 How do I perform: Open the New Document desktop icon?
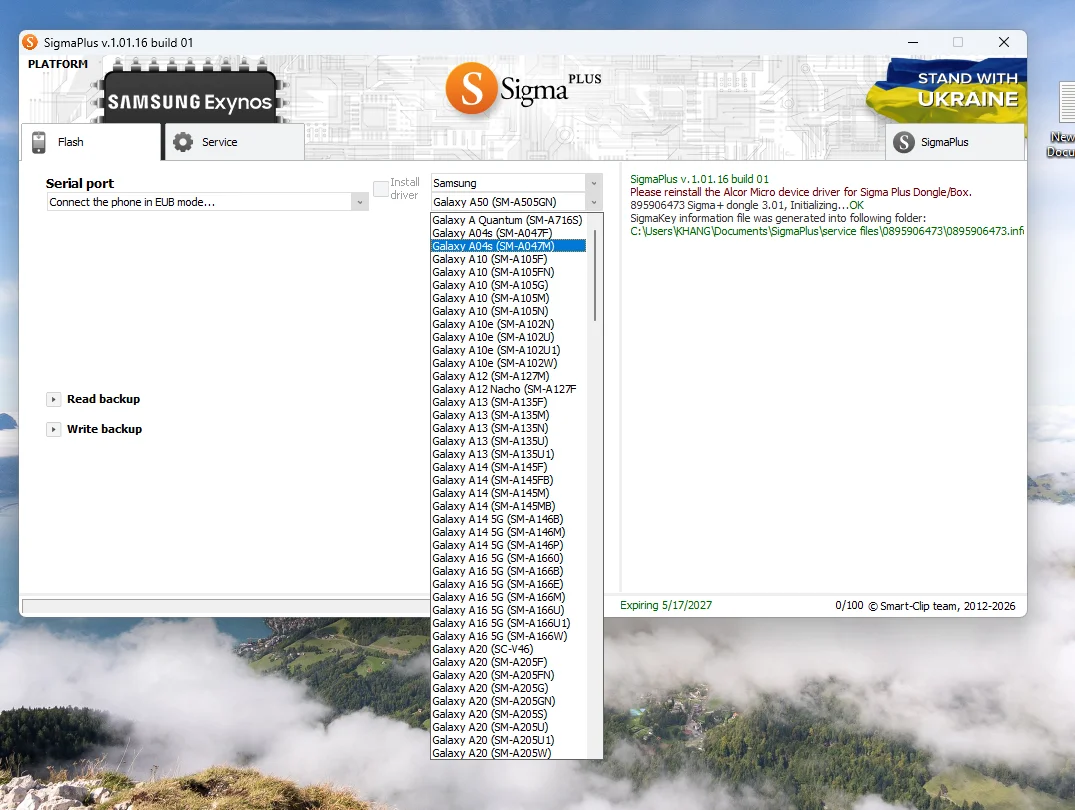tap(1065, 119)
